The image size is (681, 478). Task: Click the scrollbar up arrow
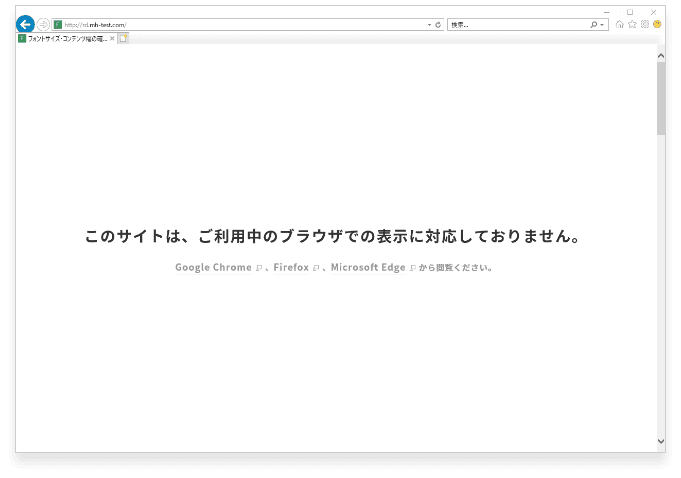tap(661, 56)
